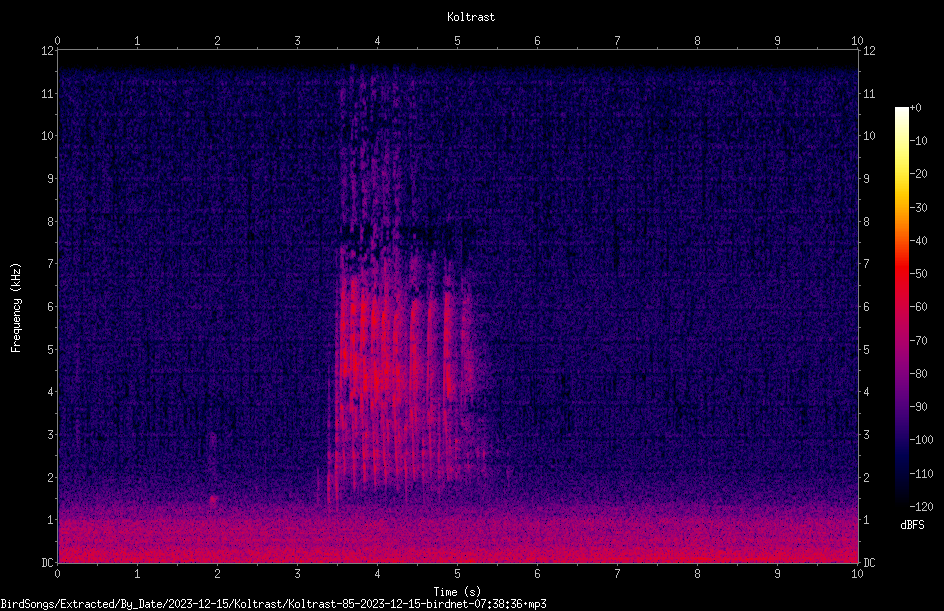Click the 10 second tick on bottom axis
This screenshot has width=944, height=611.
[857, 574]
